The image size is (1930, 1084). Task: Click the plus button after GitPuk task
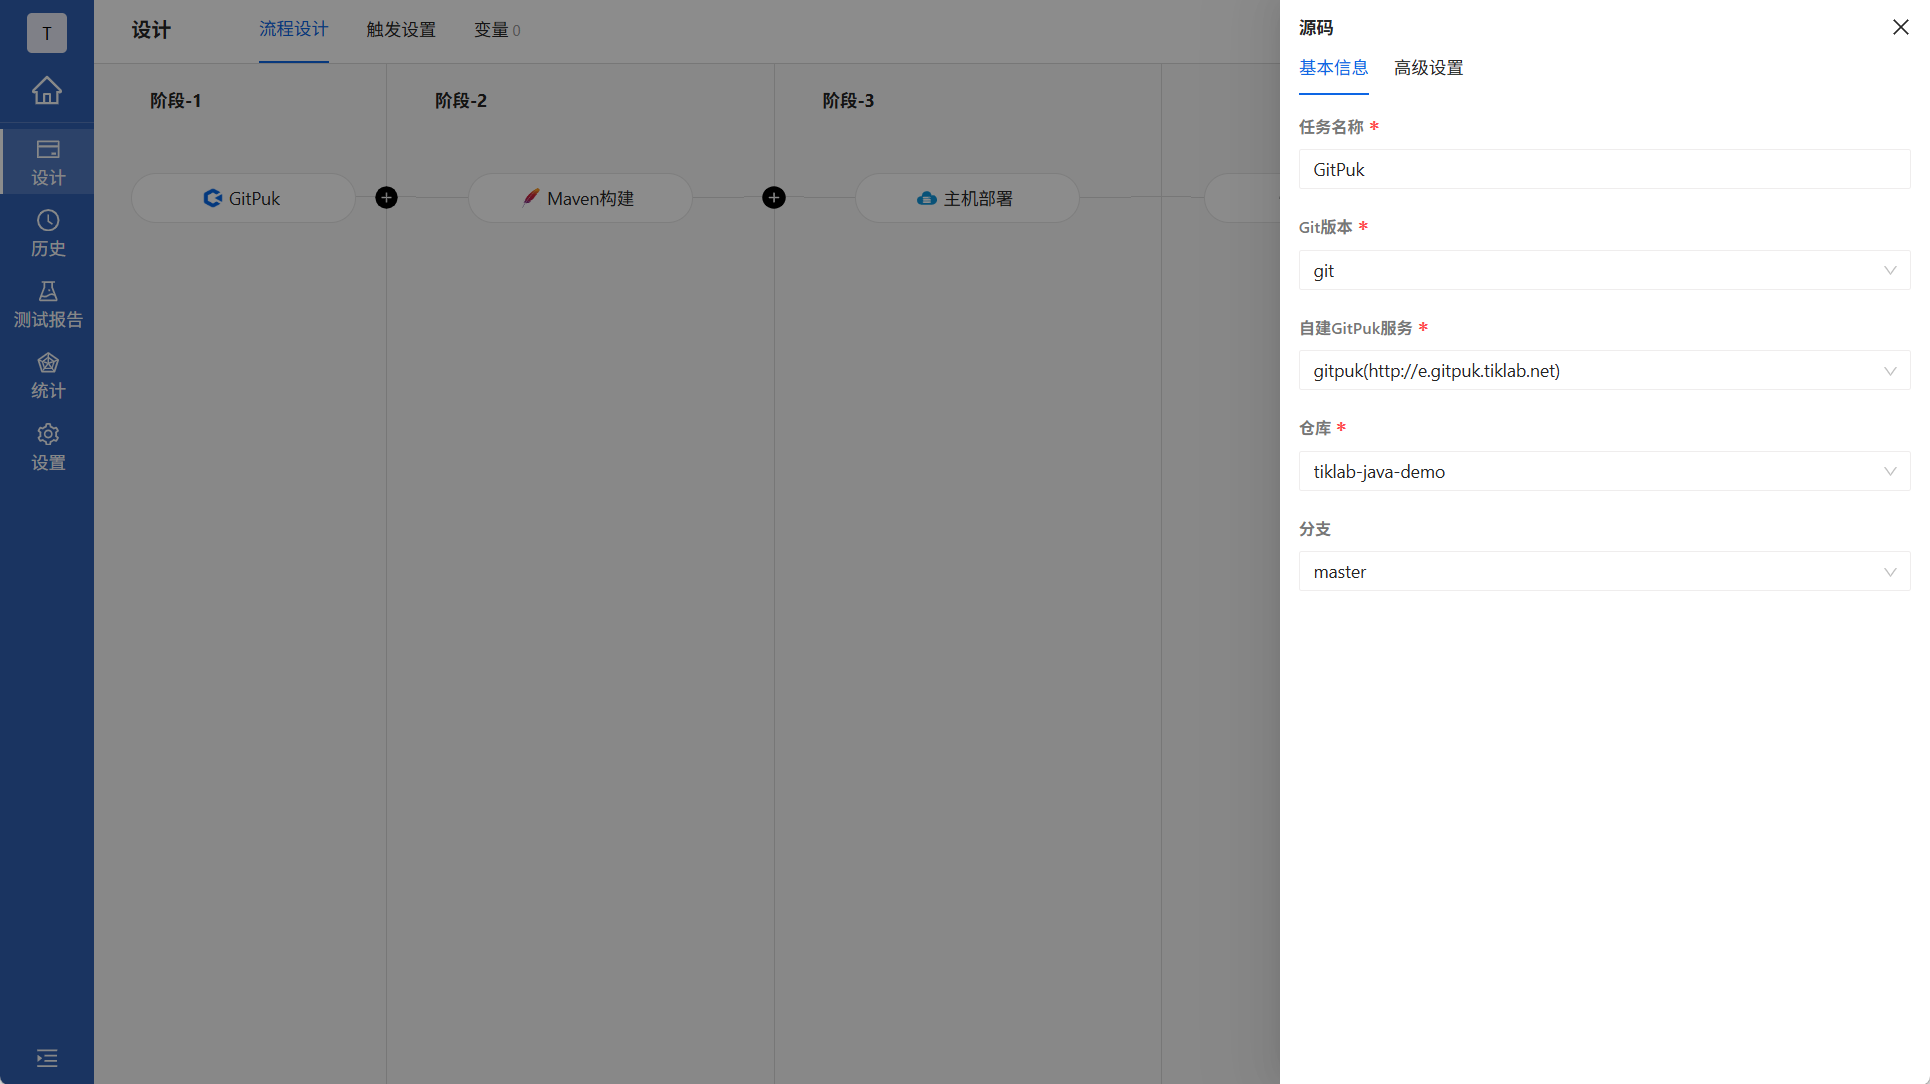[x=386, y=198]
